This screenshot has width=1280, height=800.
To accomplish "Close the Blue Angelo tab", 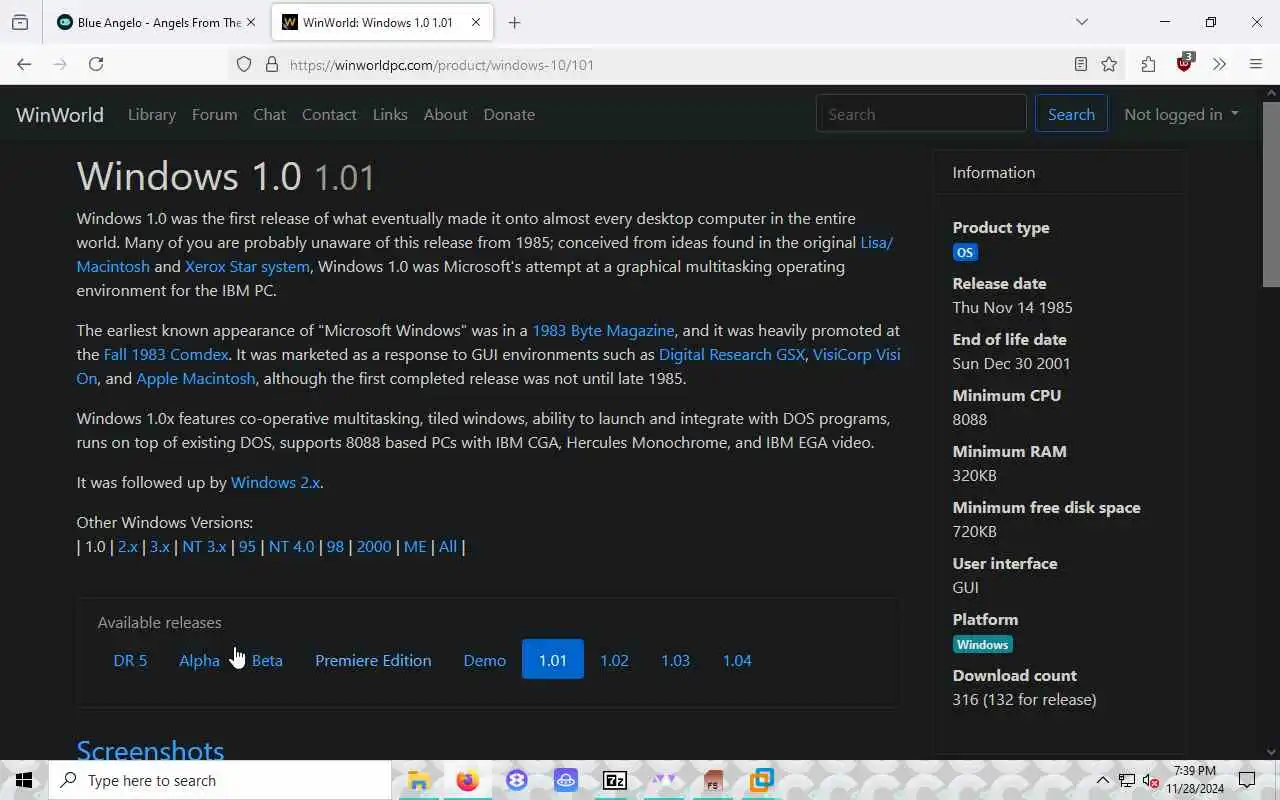I will coord(250,22).
